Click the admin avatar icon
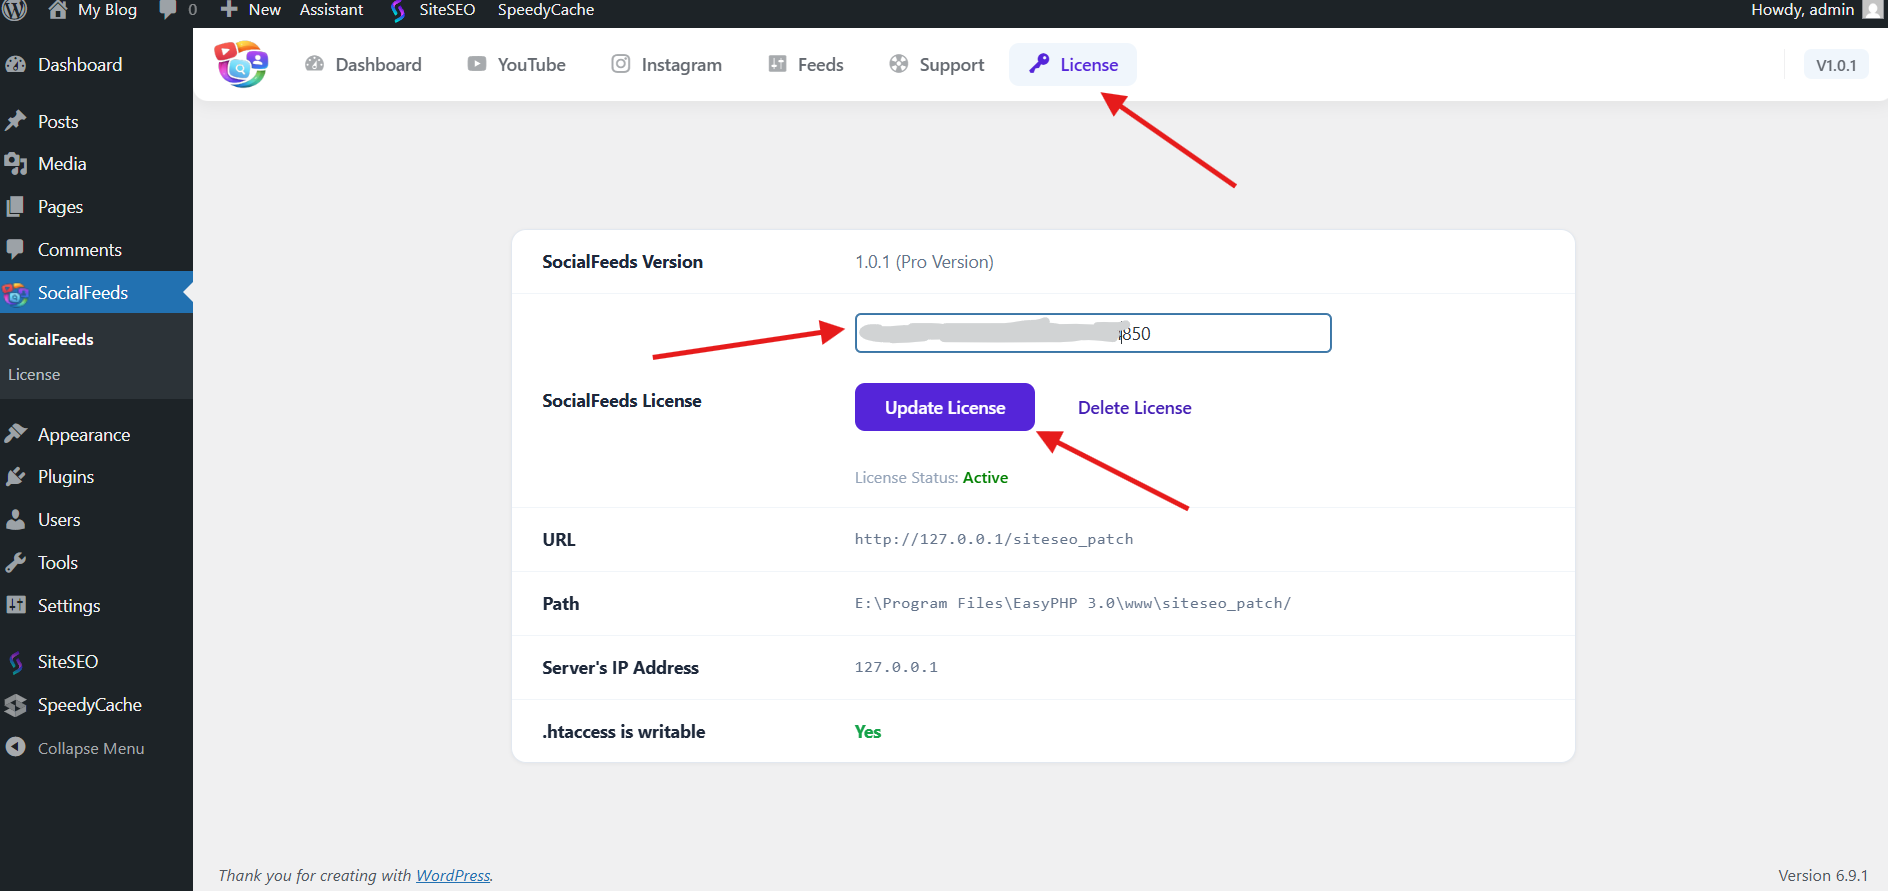This screenshot has height=891, width=1888. [x=1873, y=9]
